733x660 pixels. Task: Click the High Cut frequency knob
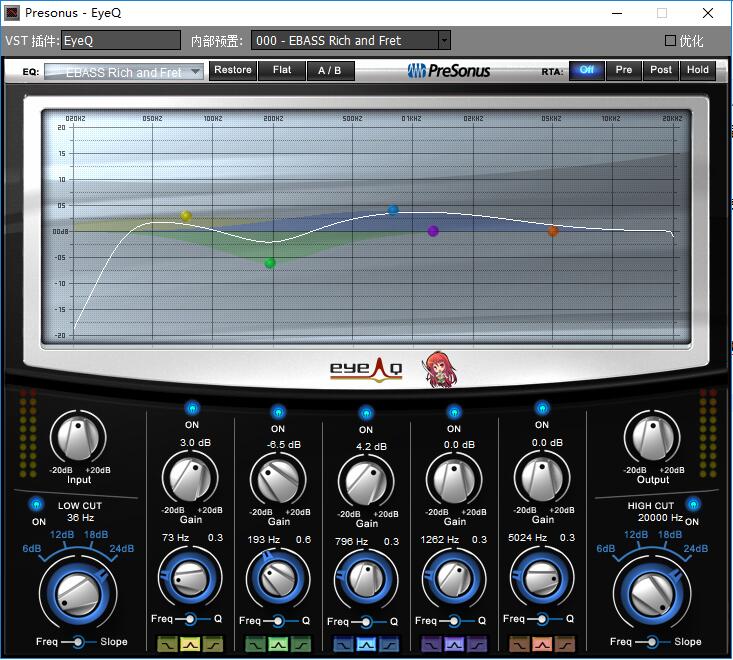pyautogui.click(x=652, y=594)
